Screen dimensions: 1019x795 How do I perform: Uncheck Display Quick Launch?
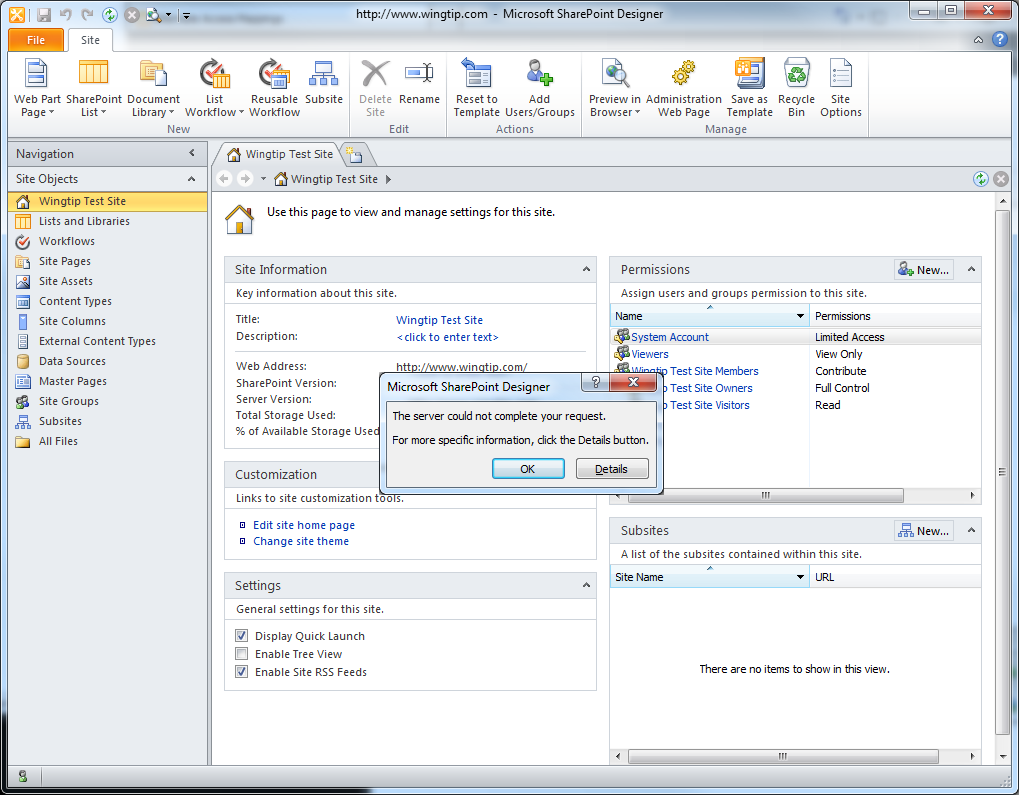tap(241, 635)
